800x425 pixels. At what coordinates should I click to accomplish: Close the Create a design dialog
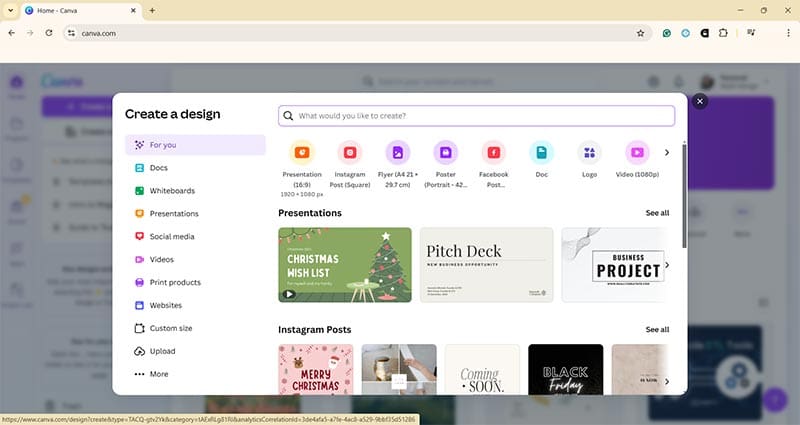700,102
